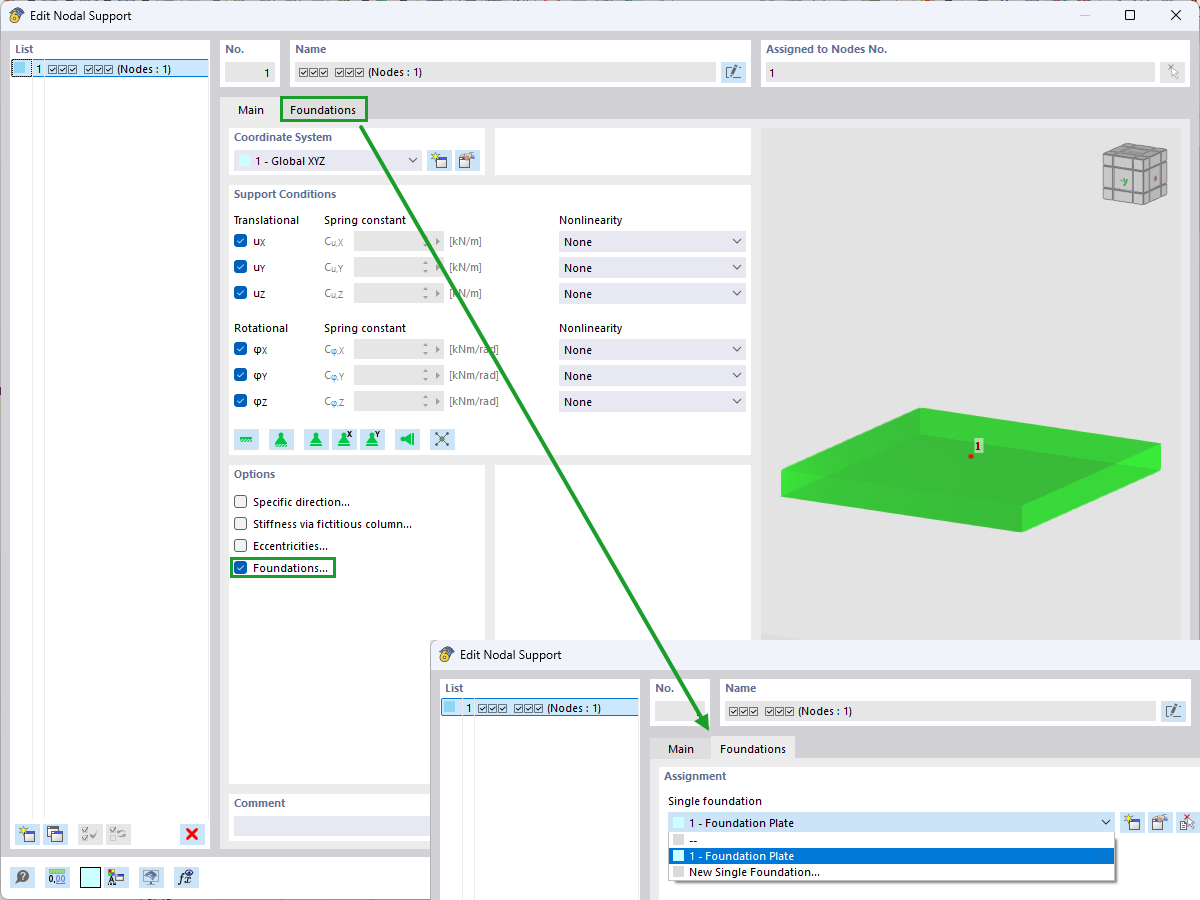
Task: Switch to the Main tab
Action: (x=250, y=110)
